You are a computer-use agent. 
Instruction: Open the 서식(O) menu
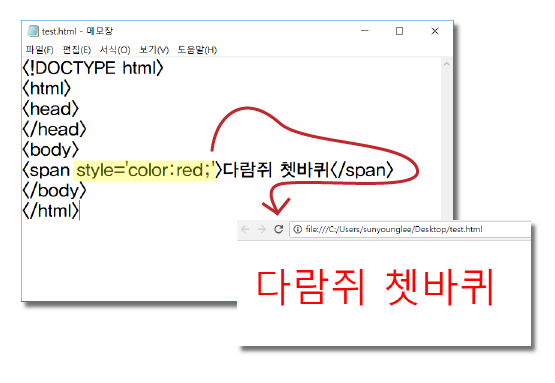click(115, 50)
